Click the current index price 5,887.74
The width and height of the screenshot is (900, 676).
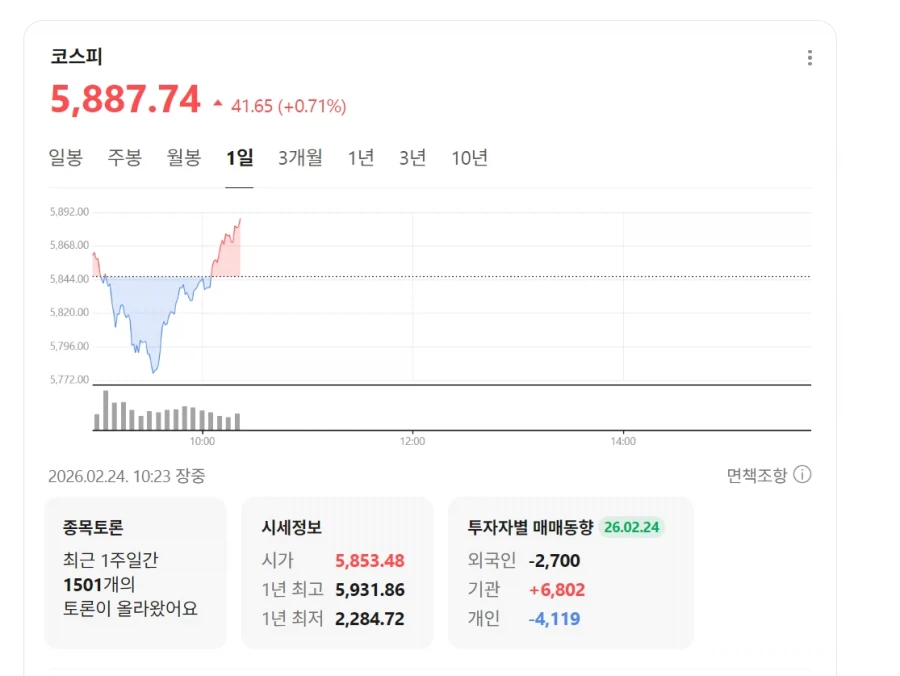pyautogui.click(x=125, y=100)
